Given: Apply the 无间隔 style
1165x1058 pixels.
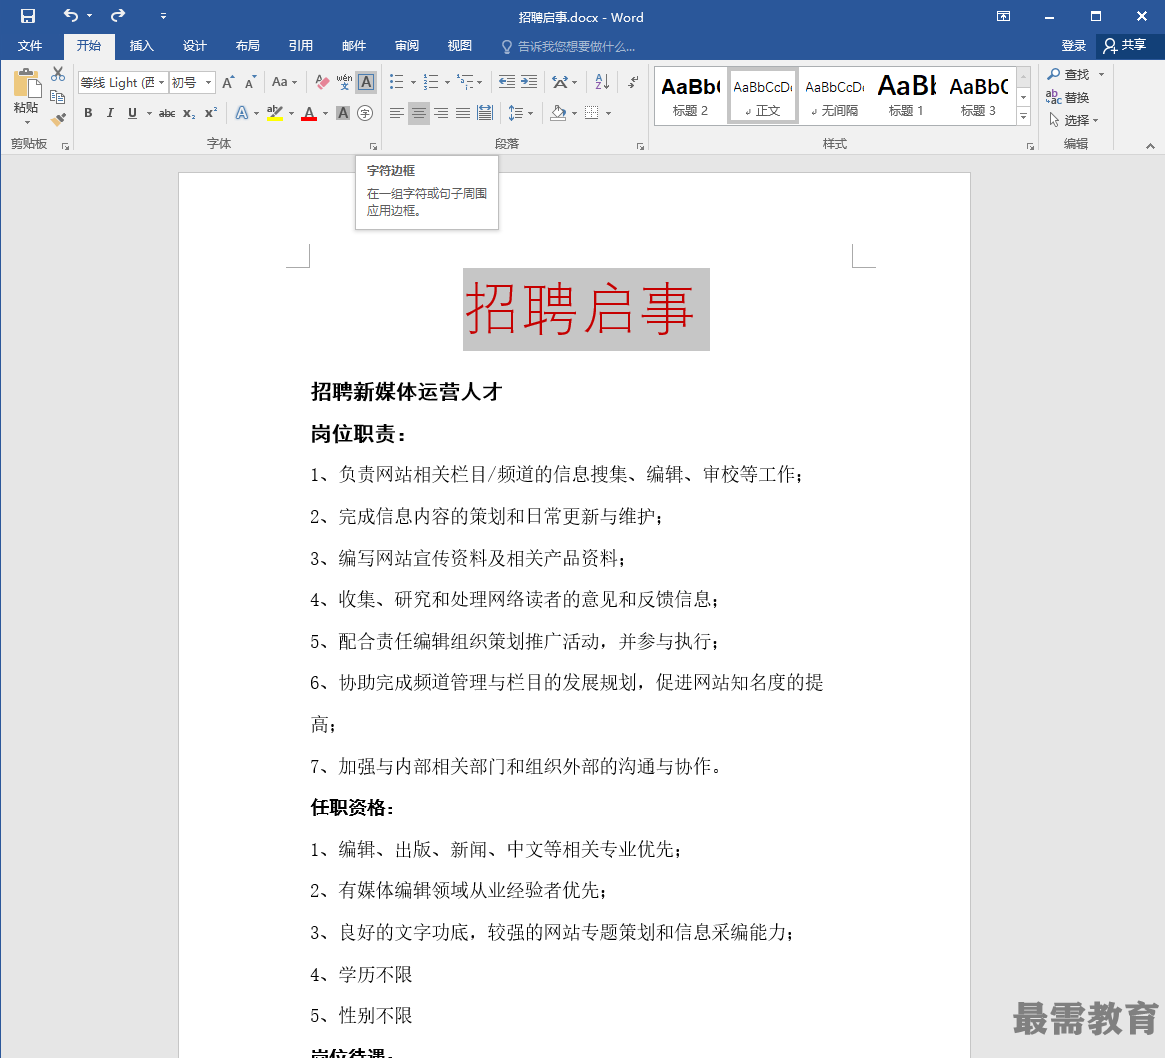Looking at the screenshot, I should pos(834,95).
